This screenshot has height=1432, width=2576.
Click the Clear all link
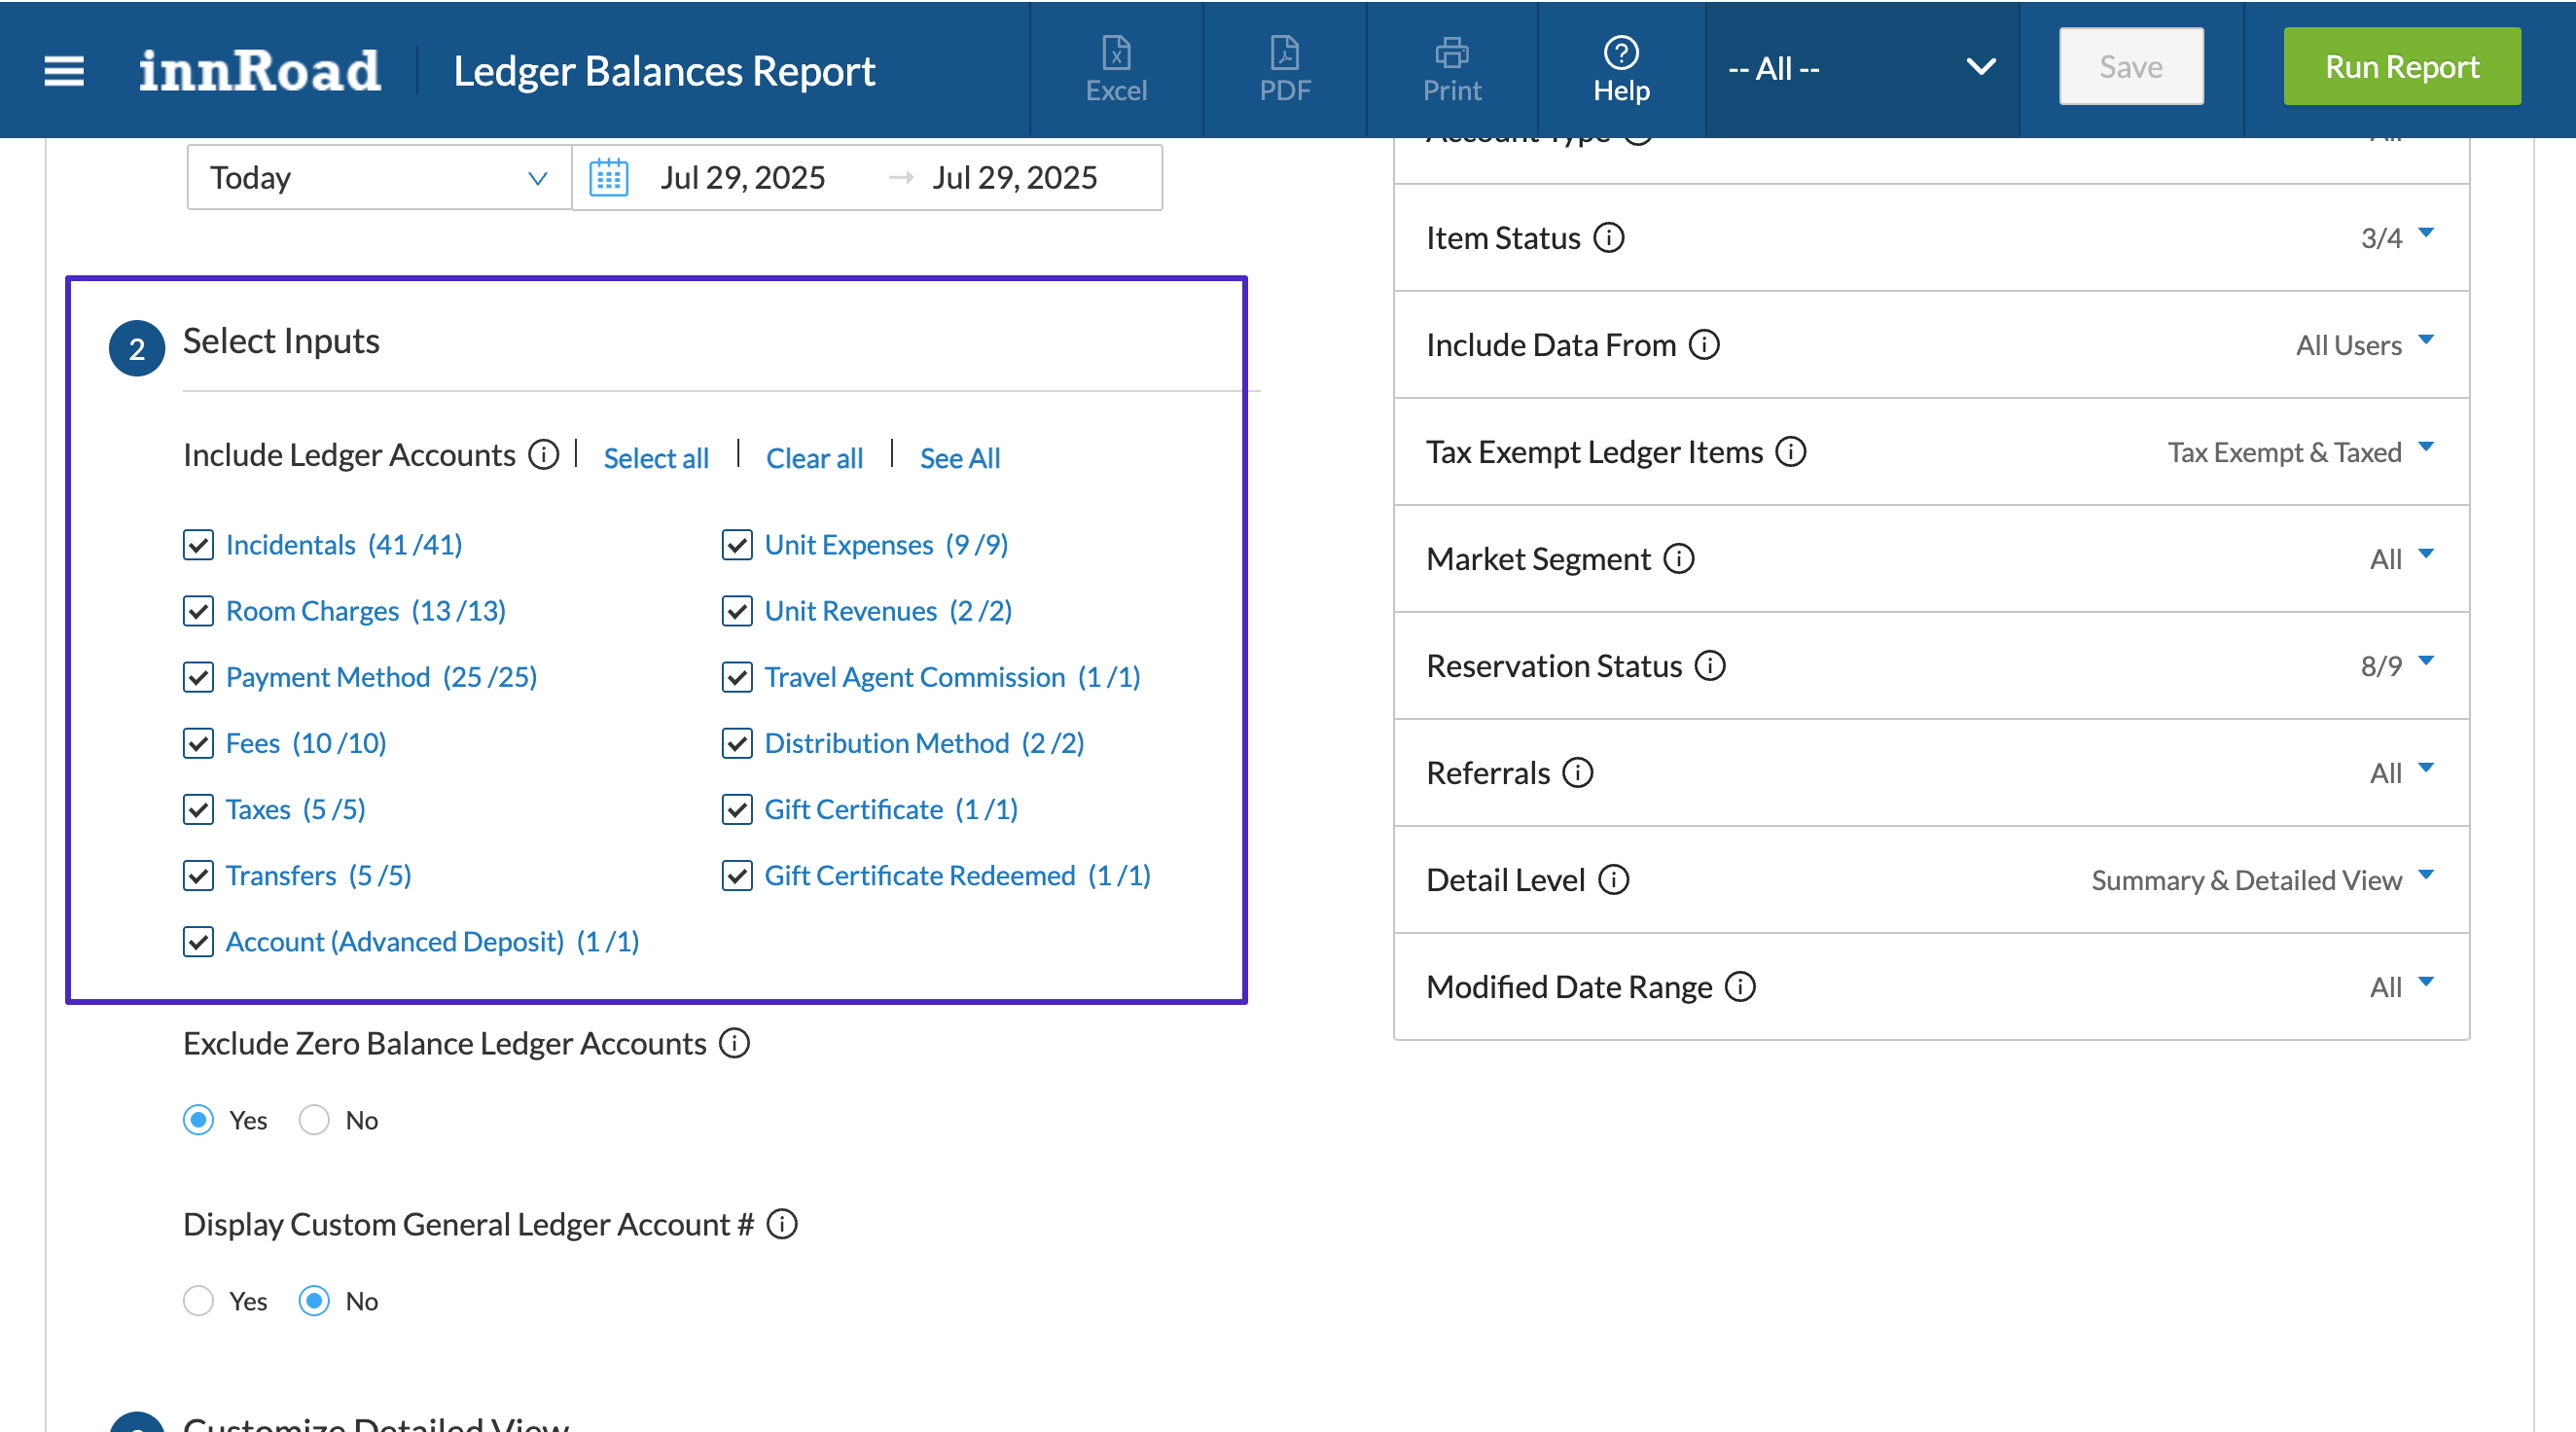[x=814, y=458]
